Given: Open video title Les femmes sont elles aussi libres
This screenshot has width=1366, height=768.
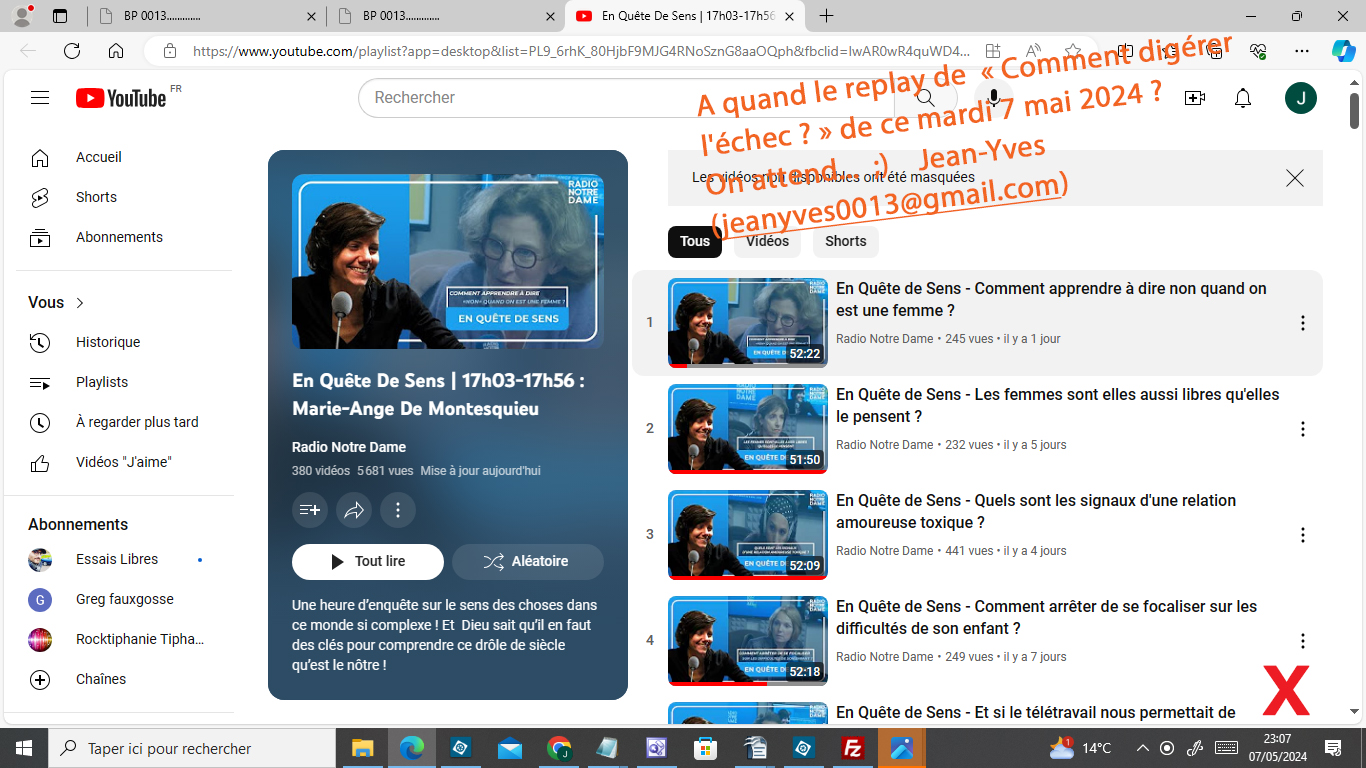Looking at the screenshot, I should pos(1057,405).
